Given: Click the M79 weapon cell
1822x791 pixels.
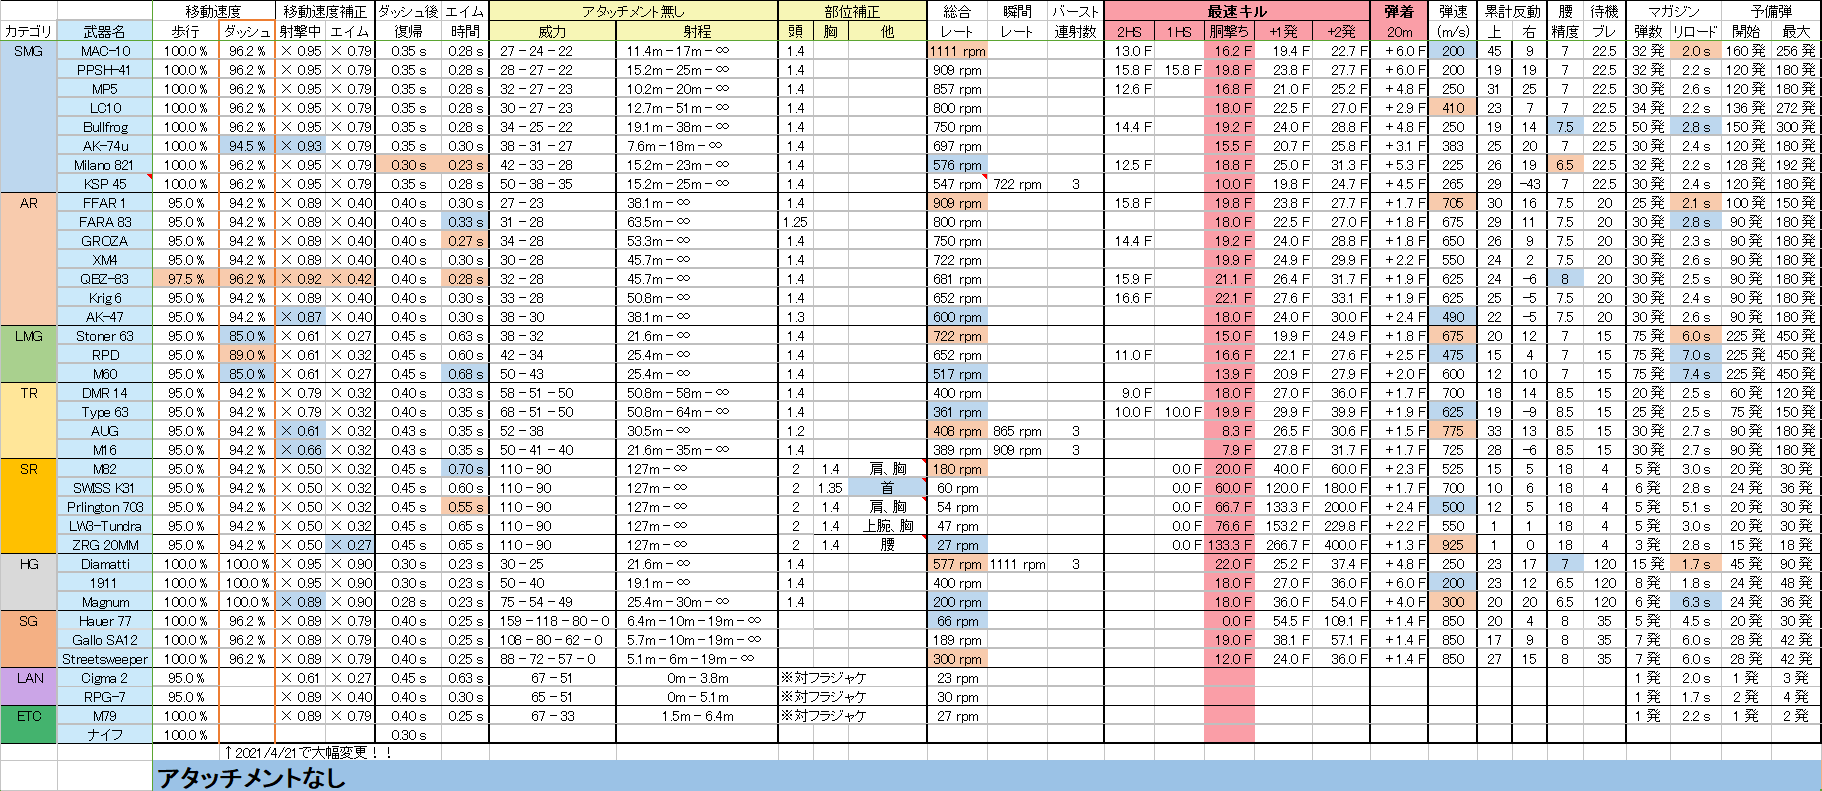Looking at the screenshot, I should [105, 716].
